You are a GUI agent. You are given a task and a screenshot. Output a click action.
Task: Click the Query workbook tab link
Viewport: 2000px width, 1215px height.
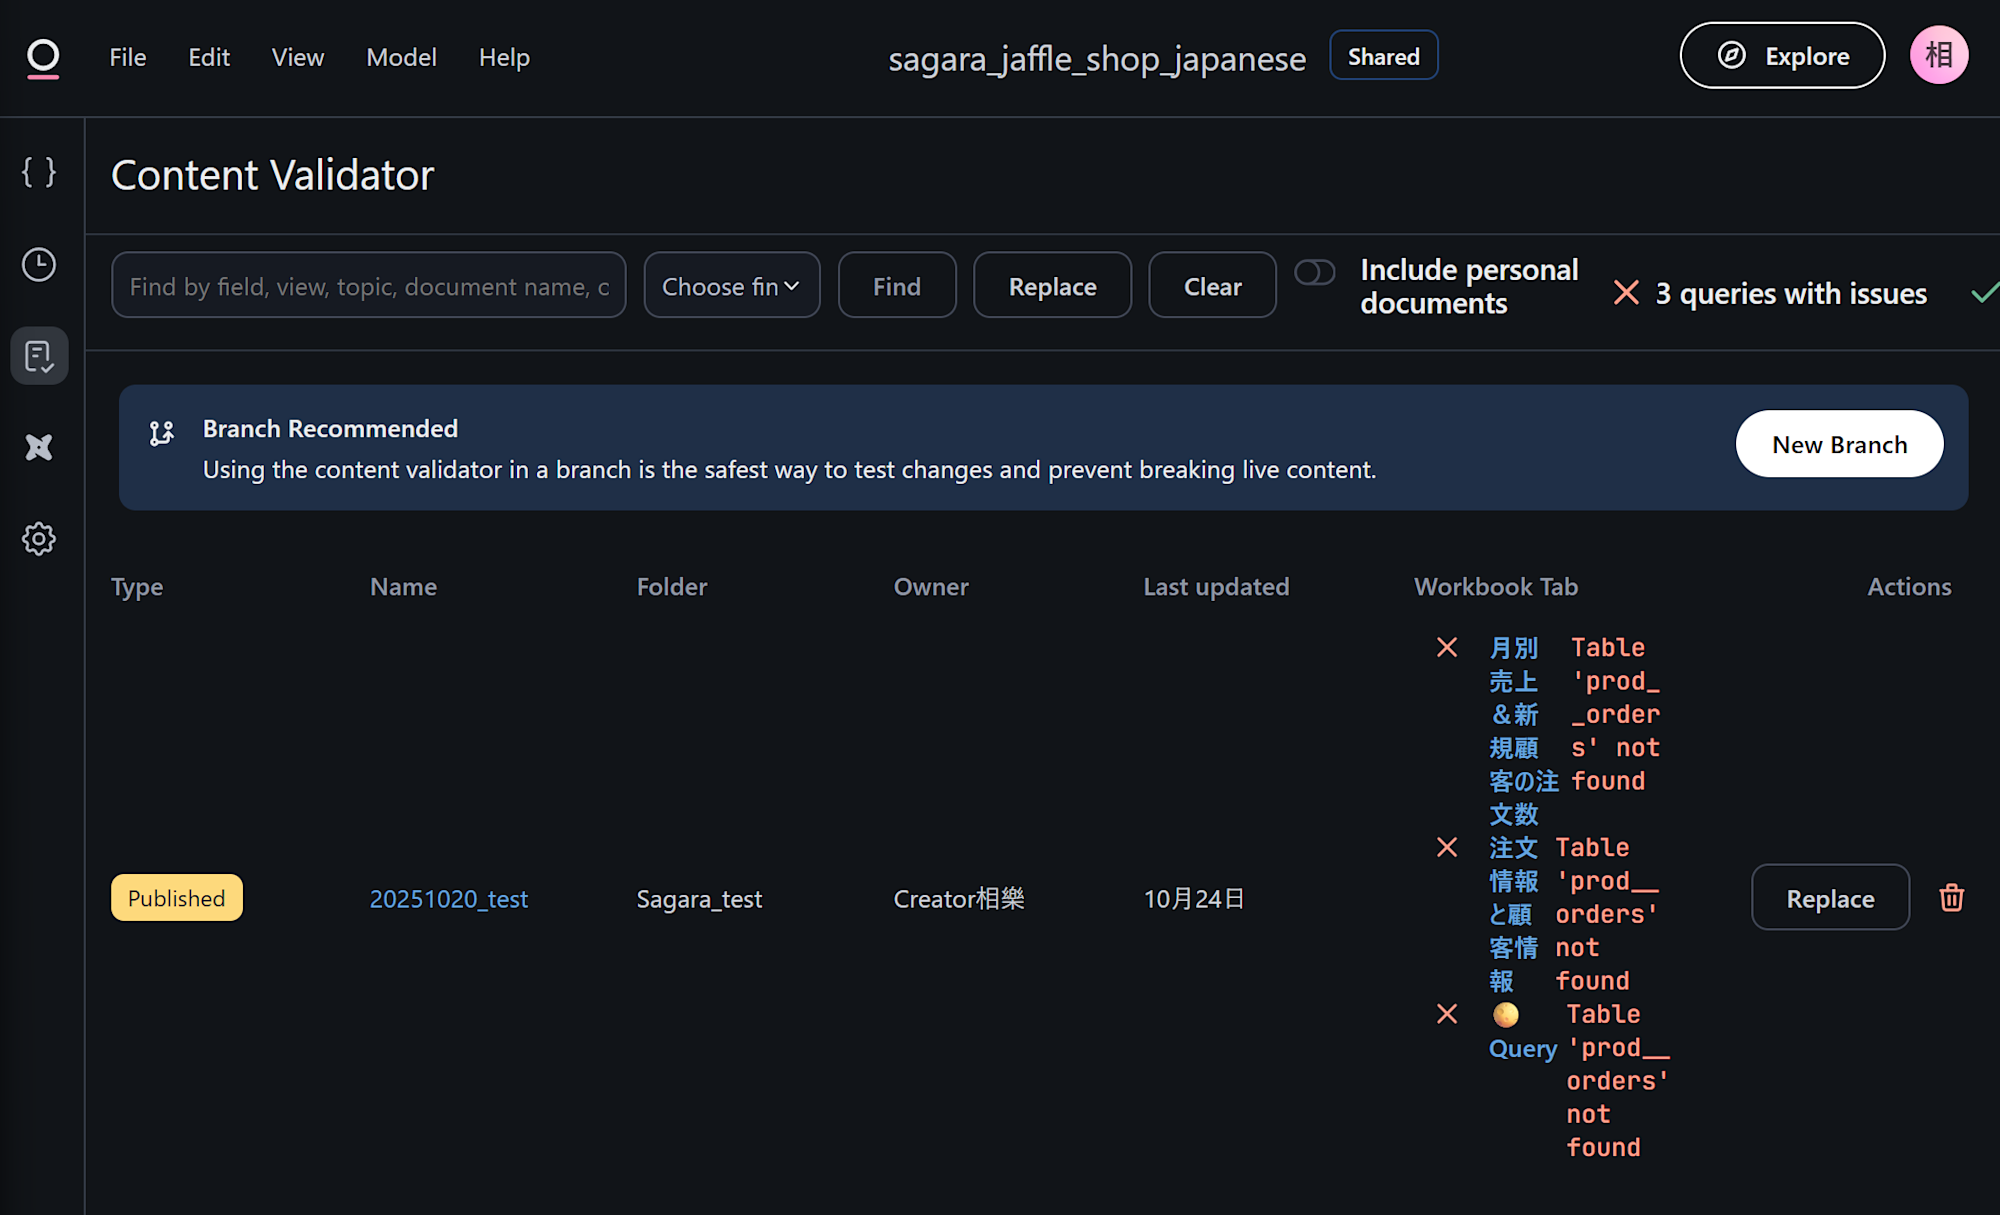pos(1522,1048)
